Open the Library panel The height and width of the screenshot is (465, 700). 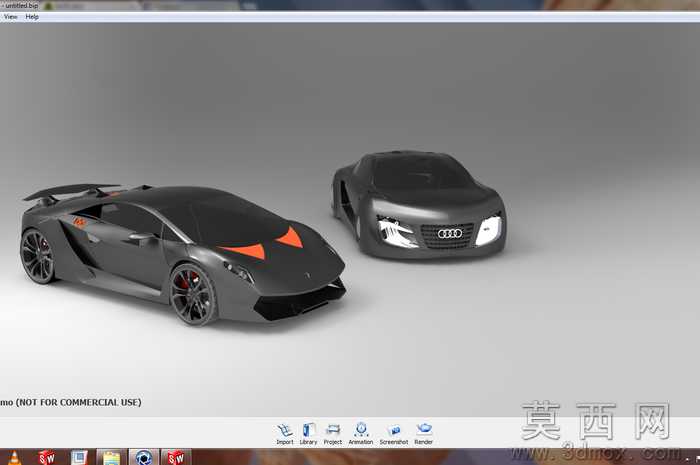click(308, 434)
